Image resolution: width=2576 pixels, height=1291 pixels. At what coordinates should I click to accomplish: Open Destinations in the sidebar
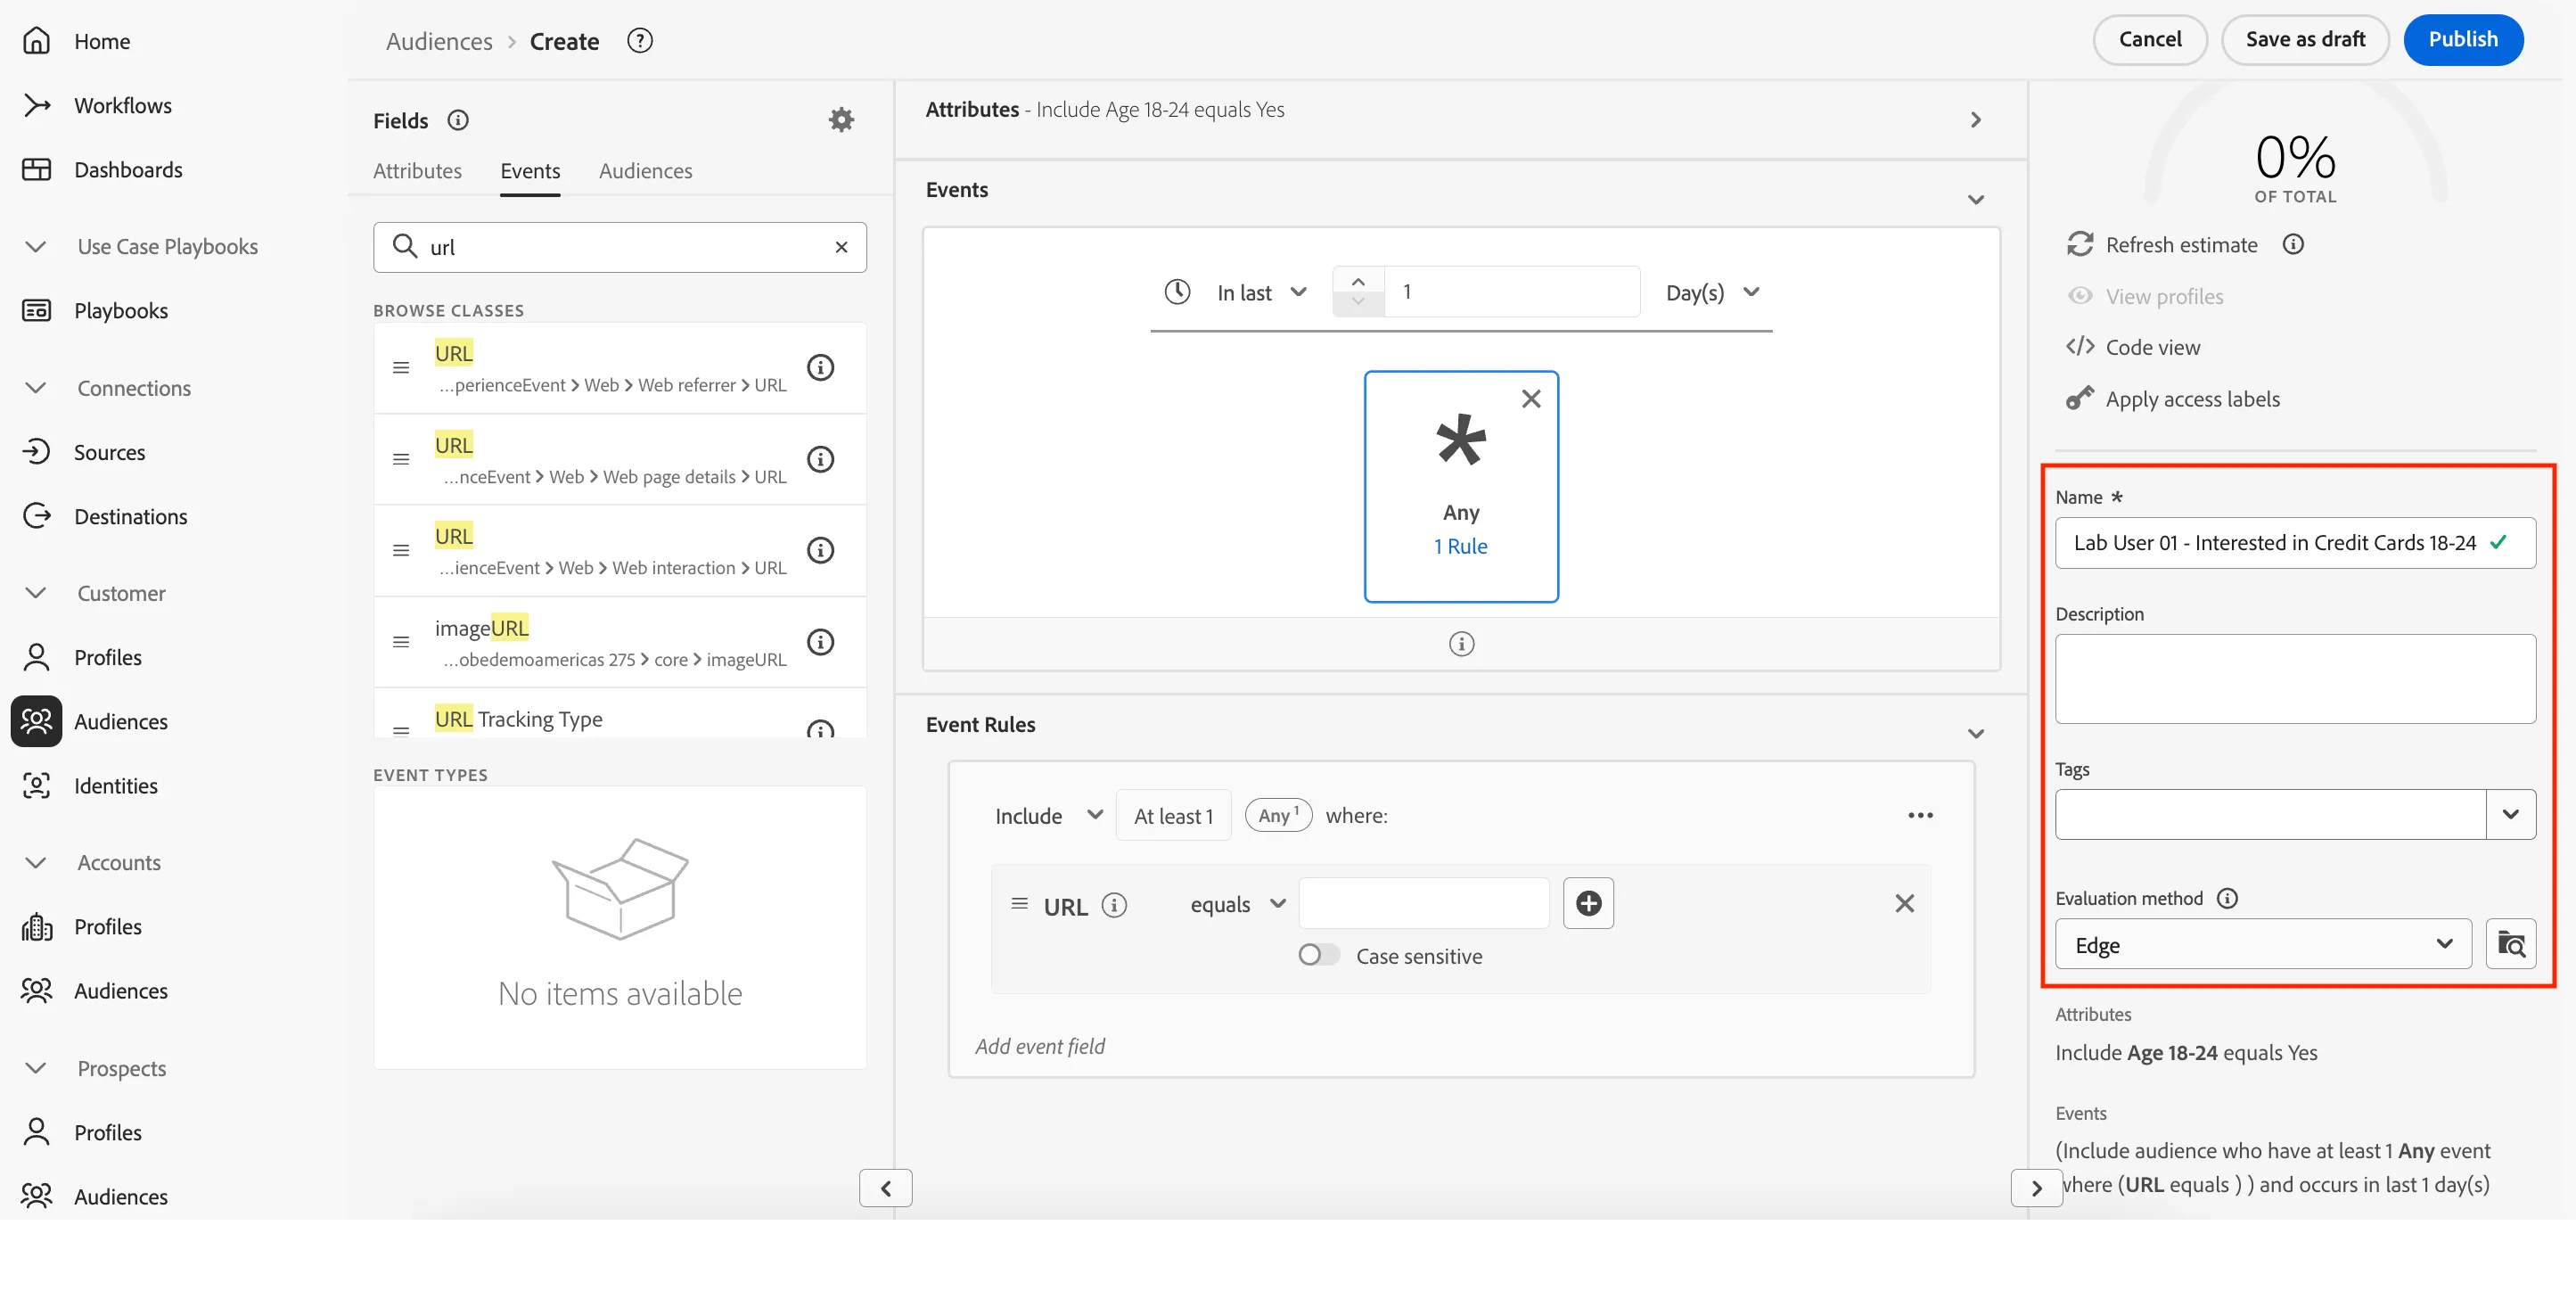[x=105, y=516]
